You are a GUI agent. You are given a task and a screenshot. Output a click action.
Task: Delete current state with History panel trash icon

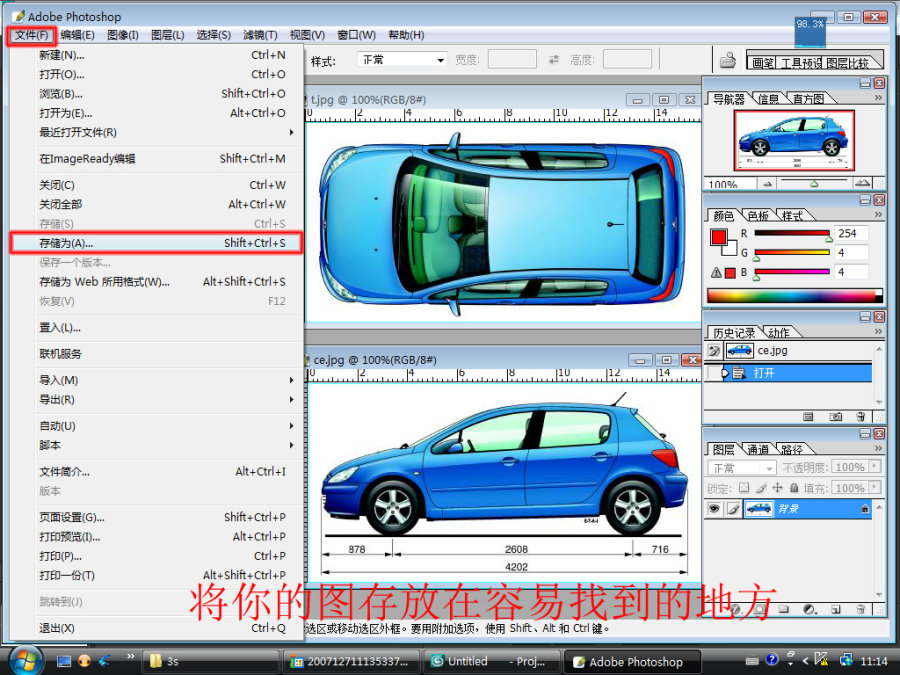tap(860, 417)
